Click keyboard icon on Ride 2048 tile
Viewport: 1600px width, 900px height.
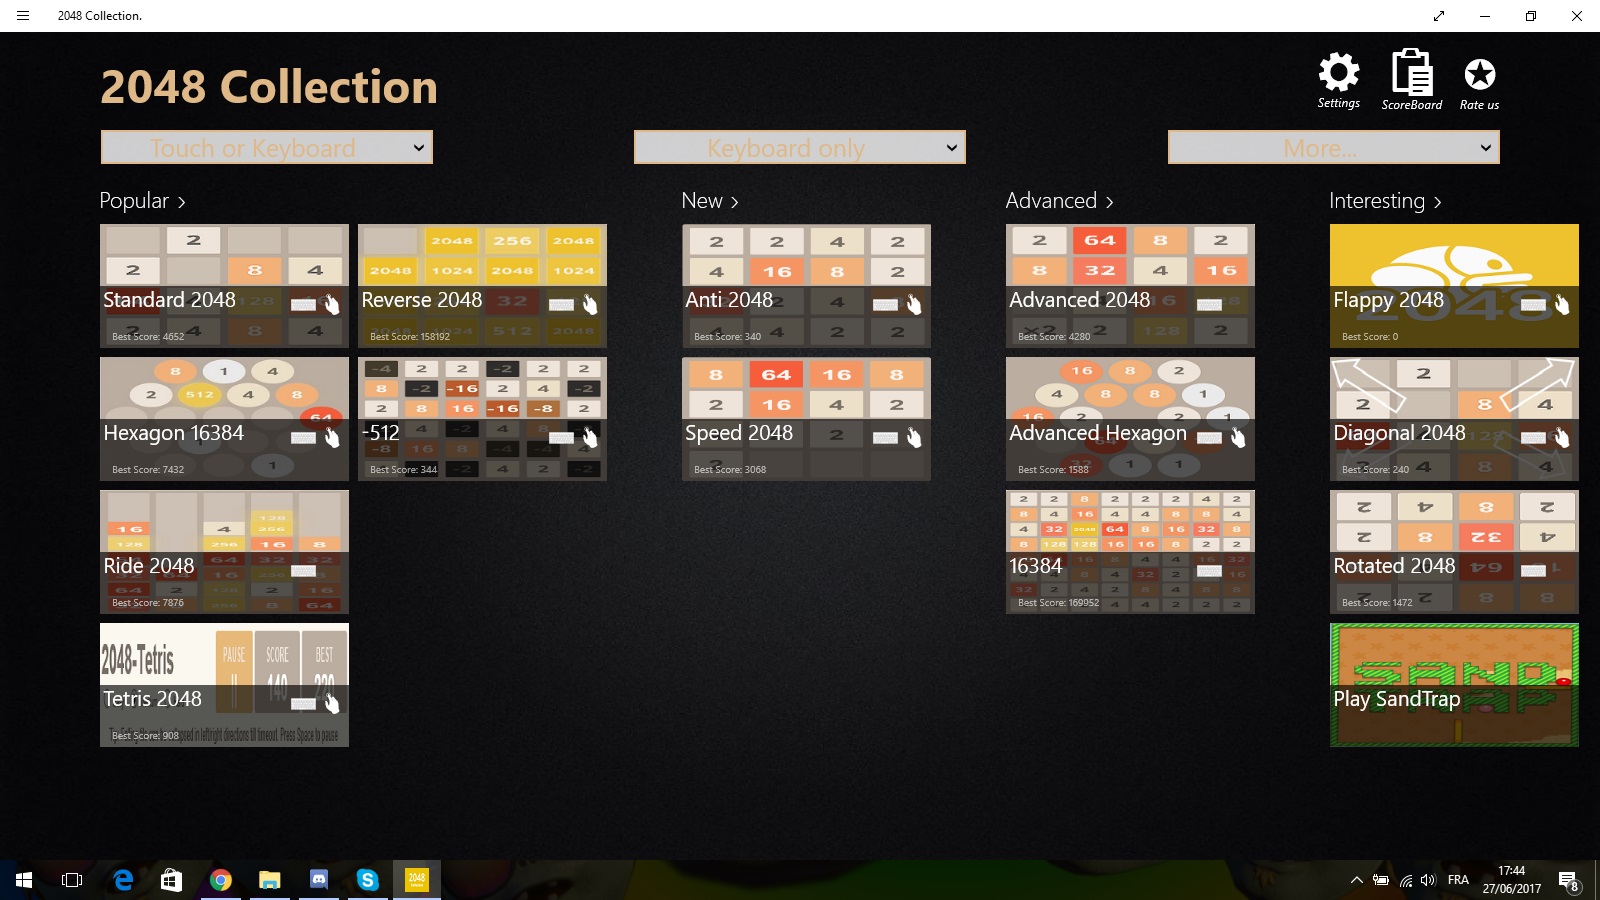coord(304,570)
